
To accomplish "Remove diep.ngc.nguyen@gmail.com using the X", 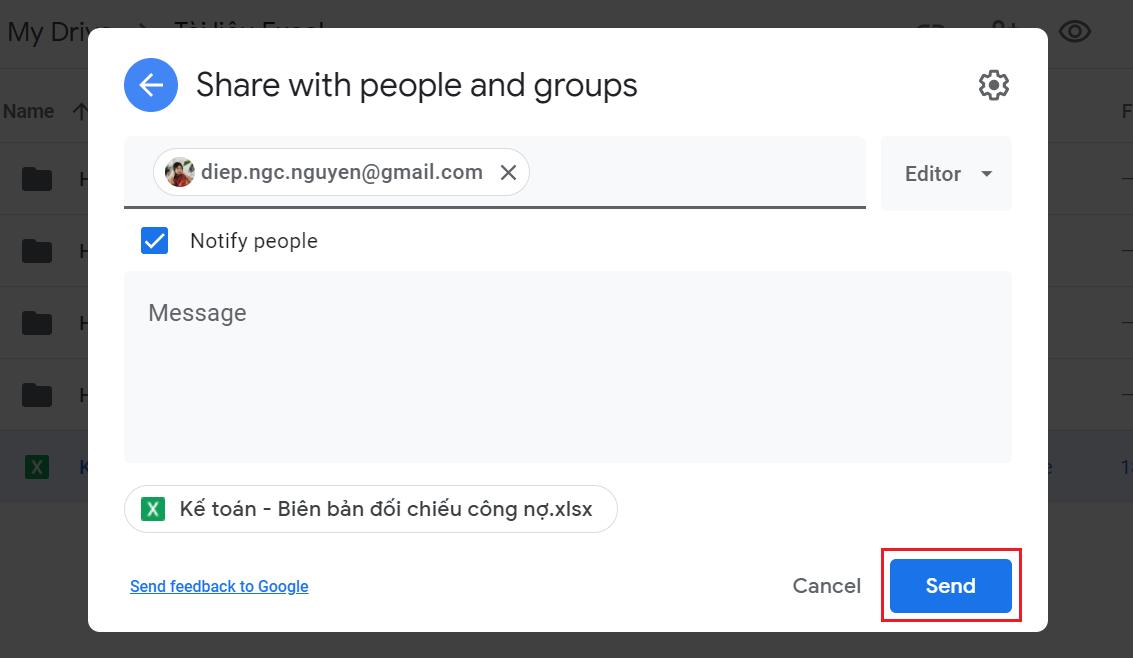I will 508,172.
